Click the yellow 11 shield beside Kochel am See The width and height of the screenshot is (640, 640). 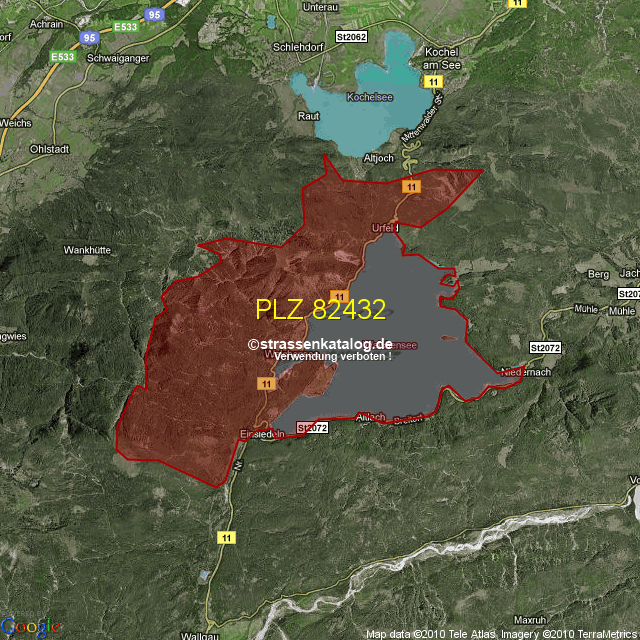coord(433,81)
